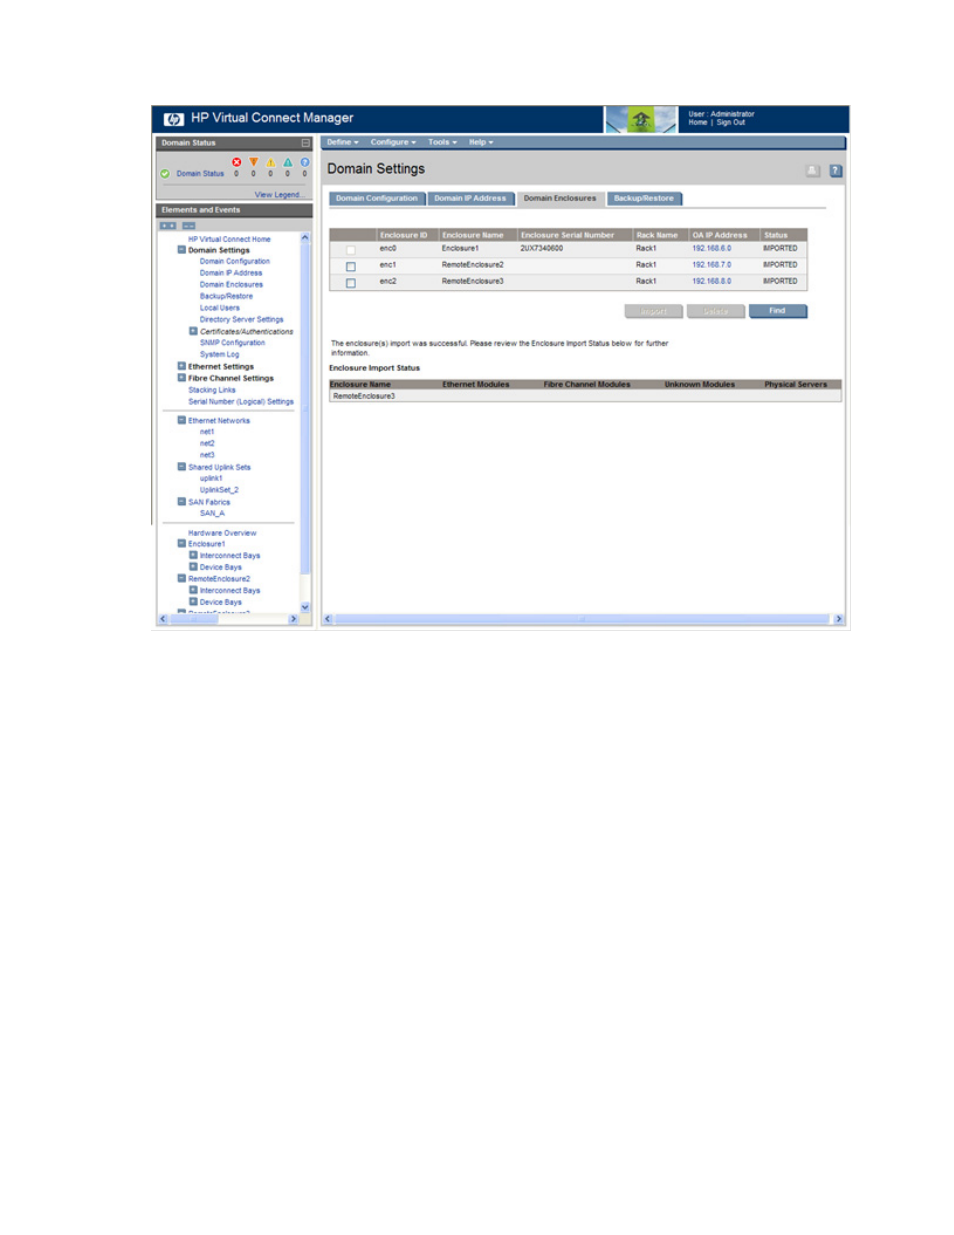Select UplinkSet_2 in the tree
This screenshot has height=1235, width=954.
pyautogui.click(x=219, y=490)
